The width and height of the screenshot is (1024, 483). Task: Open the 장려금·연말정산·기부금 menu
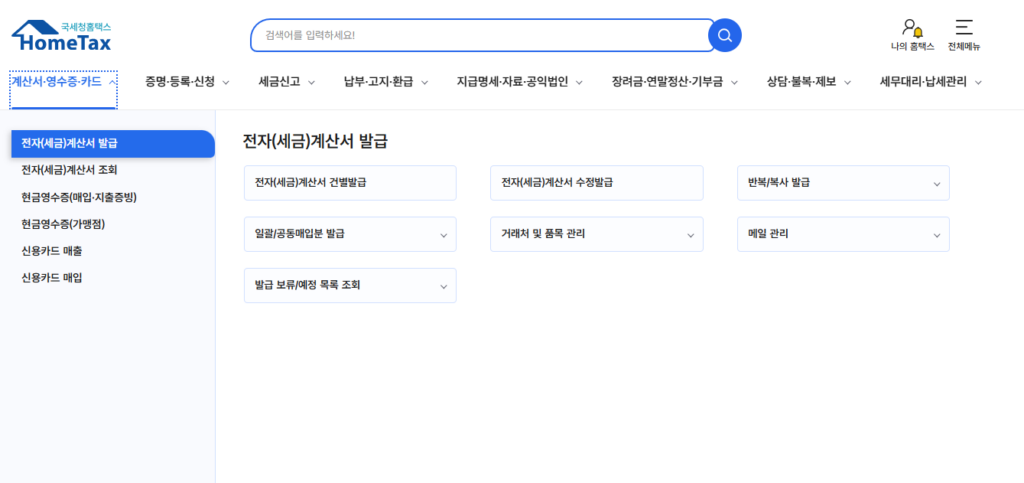point(675,82)
